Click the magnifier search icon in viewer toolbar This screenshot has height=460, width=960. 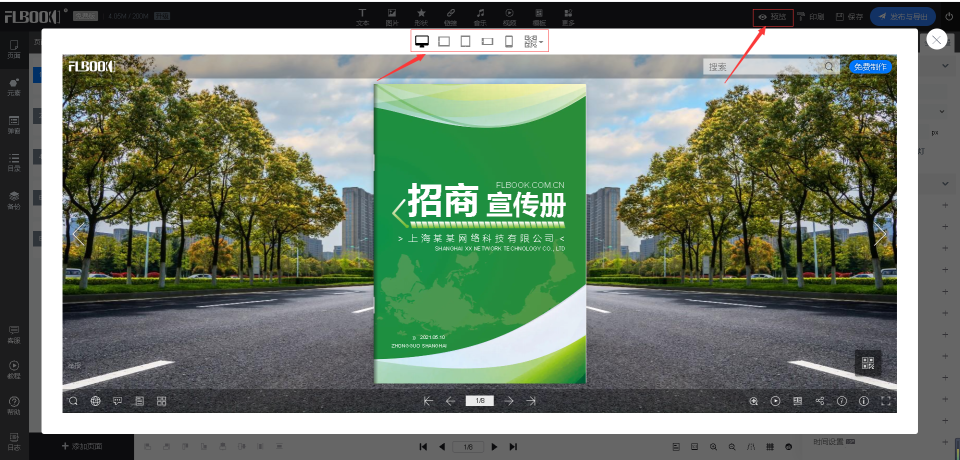(x=73, y=401)
